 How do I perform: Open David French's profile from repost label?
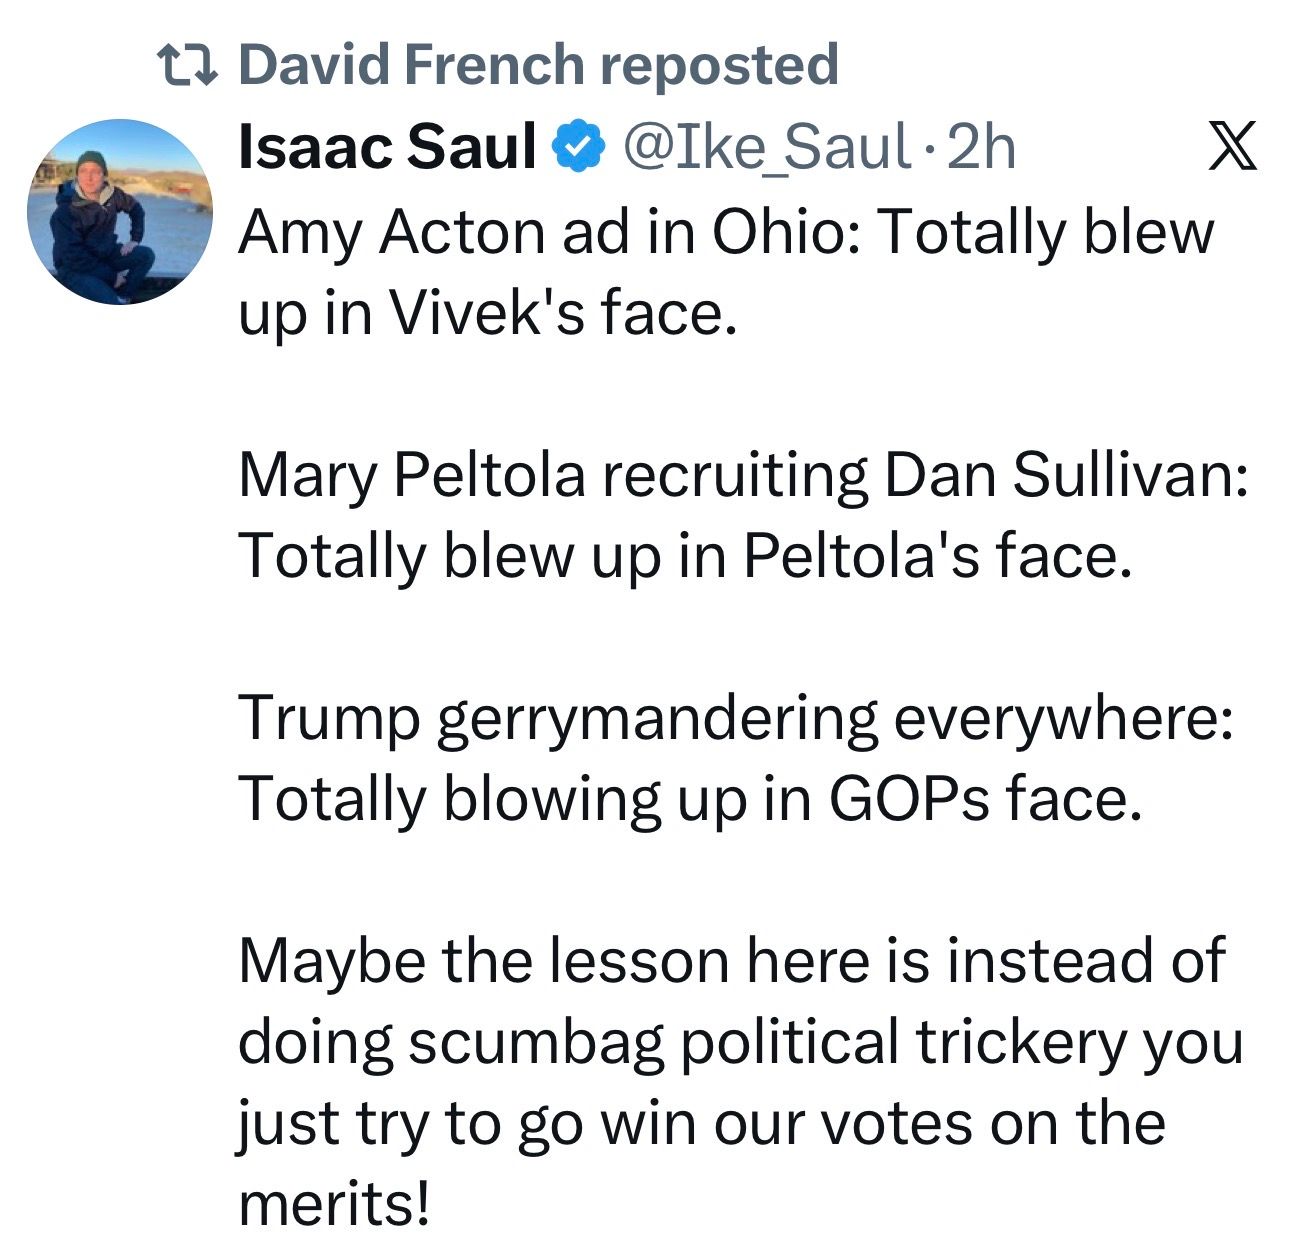coord(411,65)
